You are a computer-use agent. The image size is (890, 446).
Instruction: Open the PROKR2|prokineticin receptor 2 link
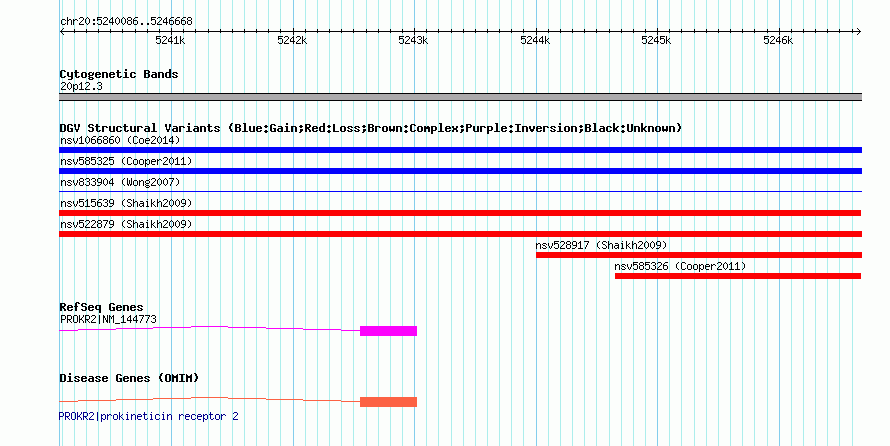point(149,416)
